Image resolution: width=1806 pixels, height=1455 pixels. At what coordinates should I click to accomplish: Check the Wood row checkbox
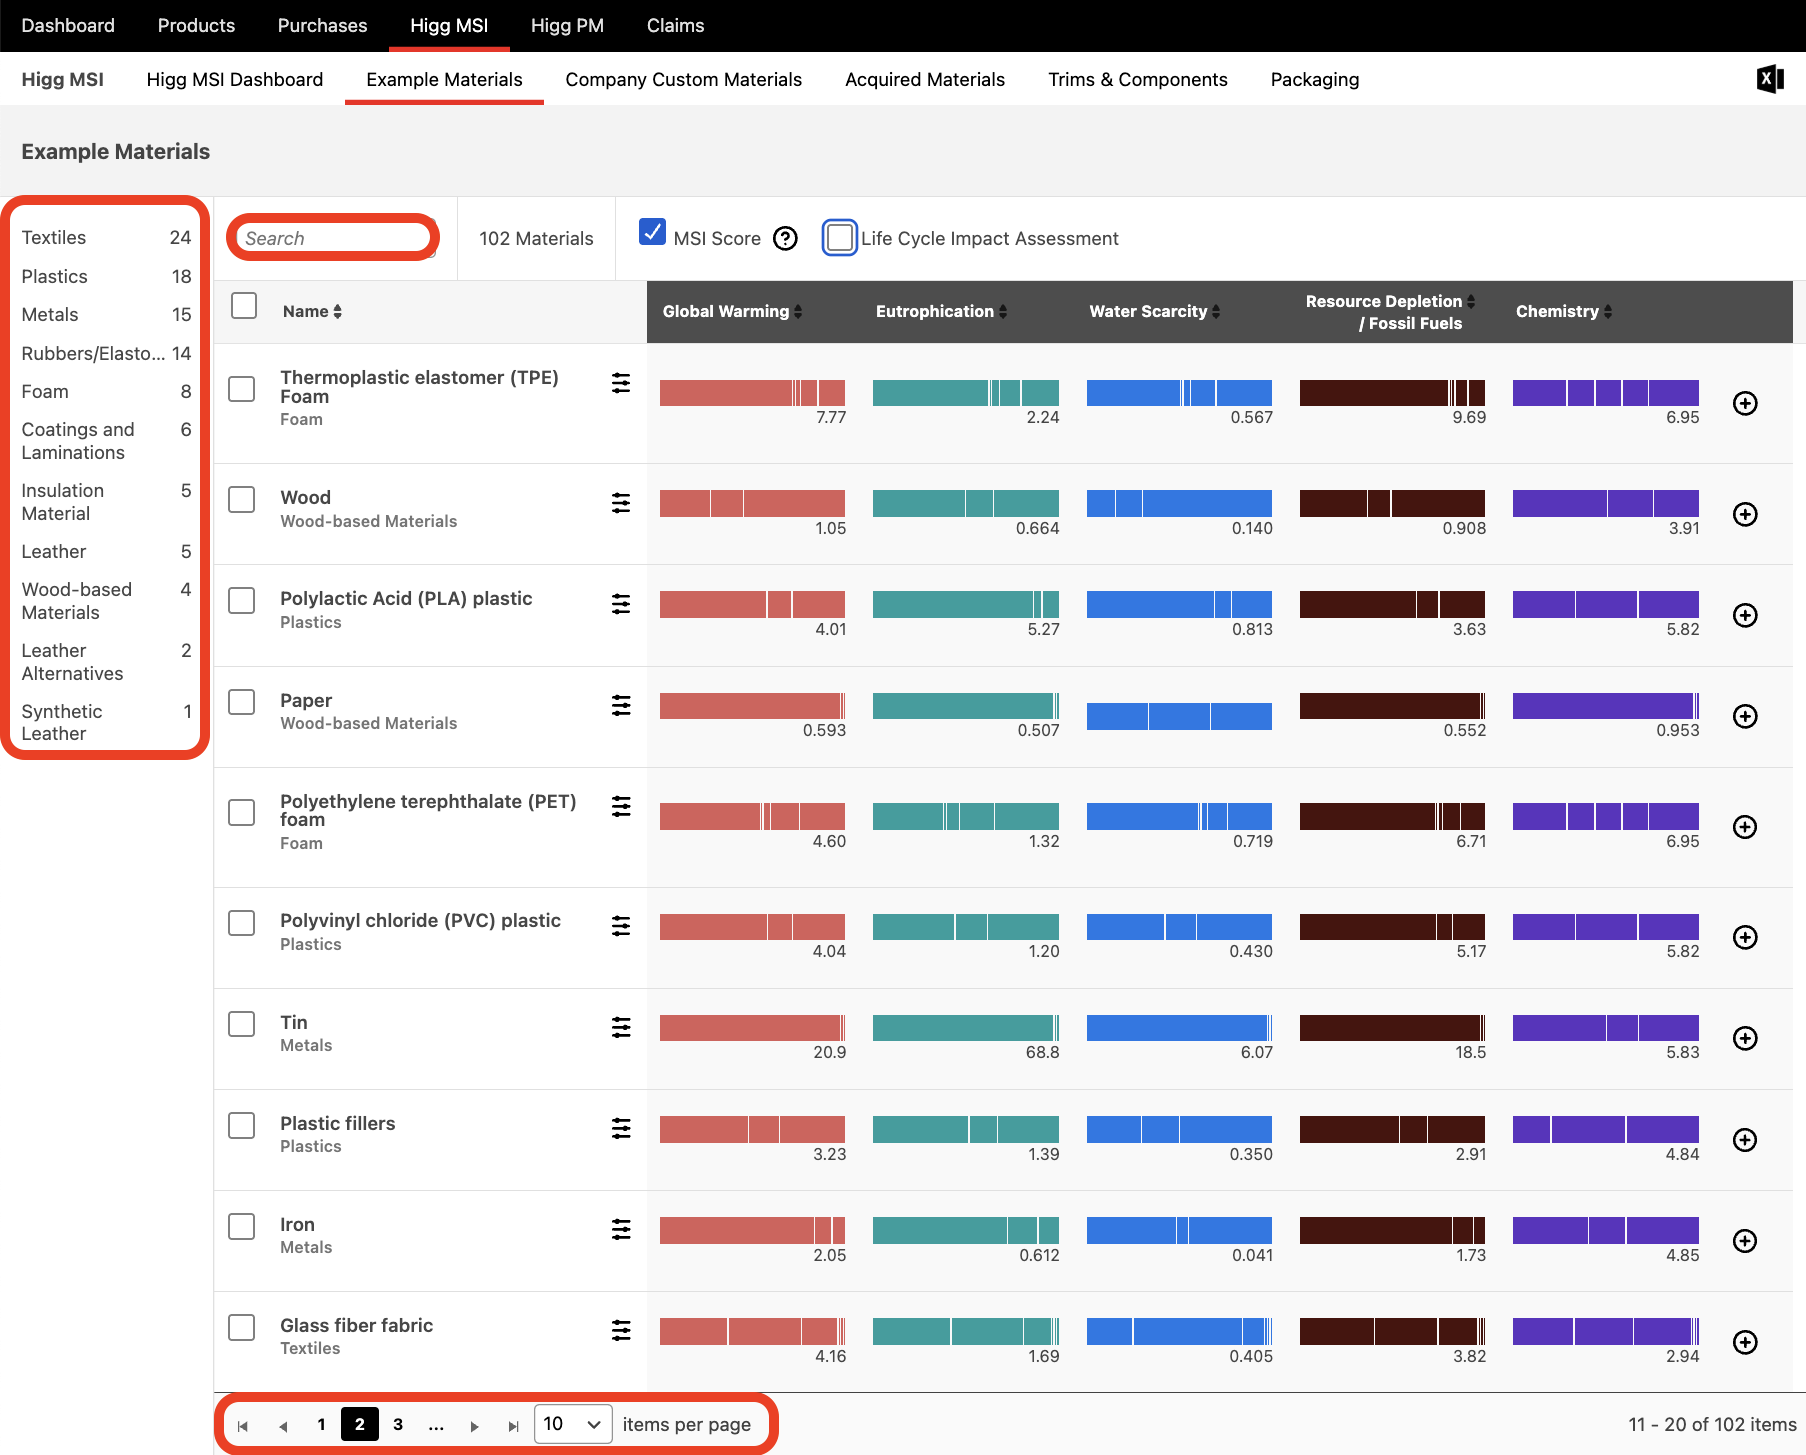242,499
